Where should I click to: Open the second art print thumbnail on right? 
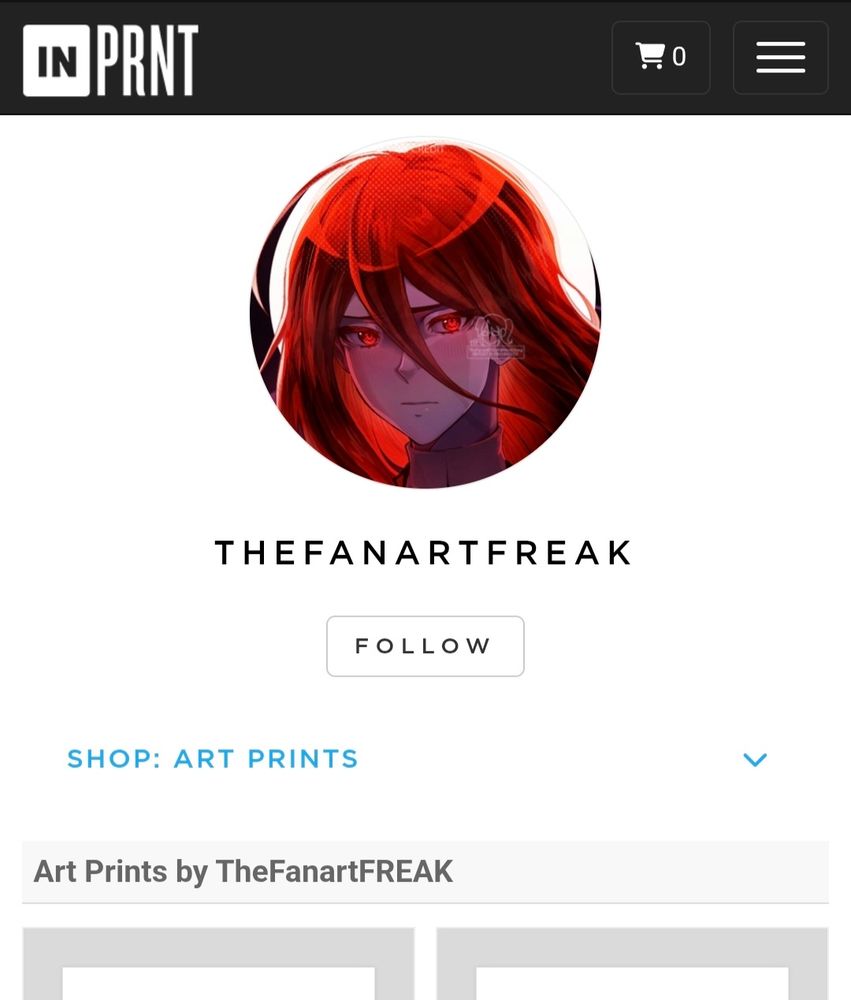pyautogui.click(x=632, y=964)
